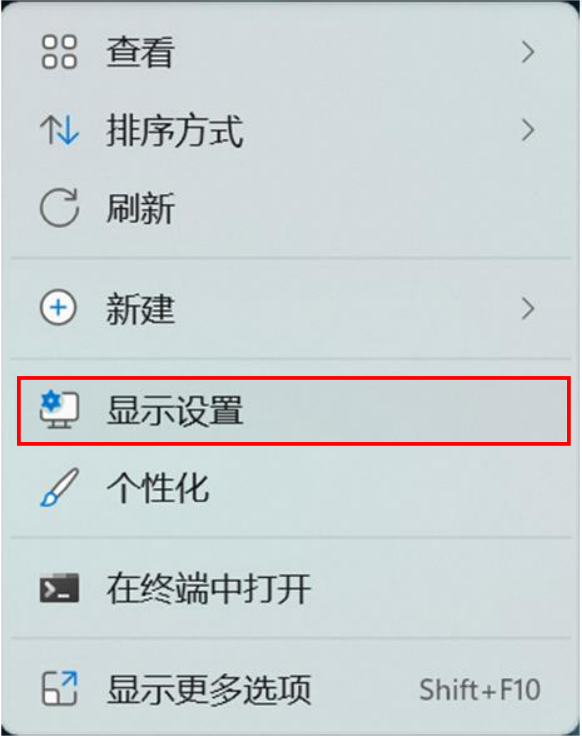Click the 个性化 paintbrush icon

[x=59, y=488]
